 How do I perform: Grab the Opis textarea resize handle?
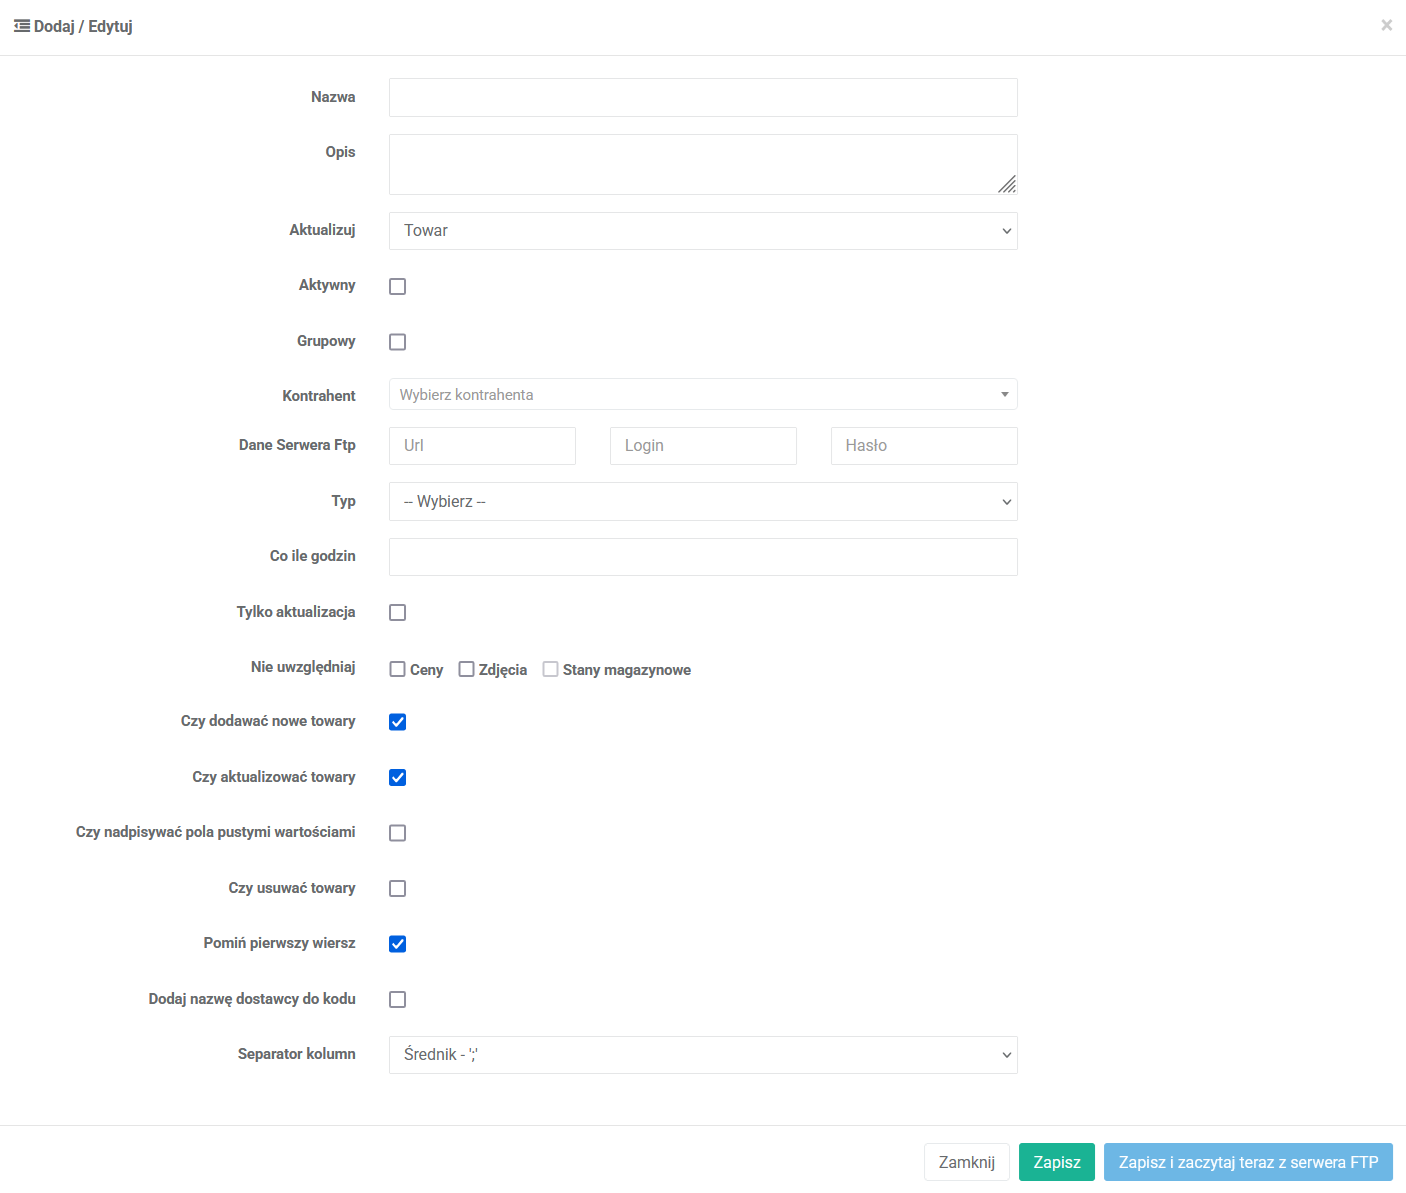(1007, 185)
